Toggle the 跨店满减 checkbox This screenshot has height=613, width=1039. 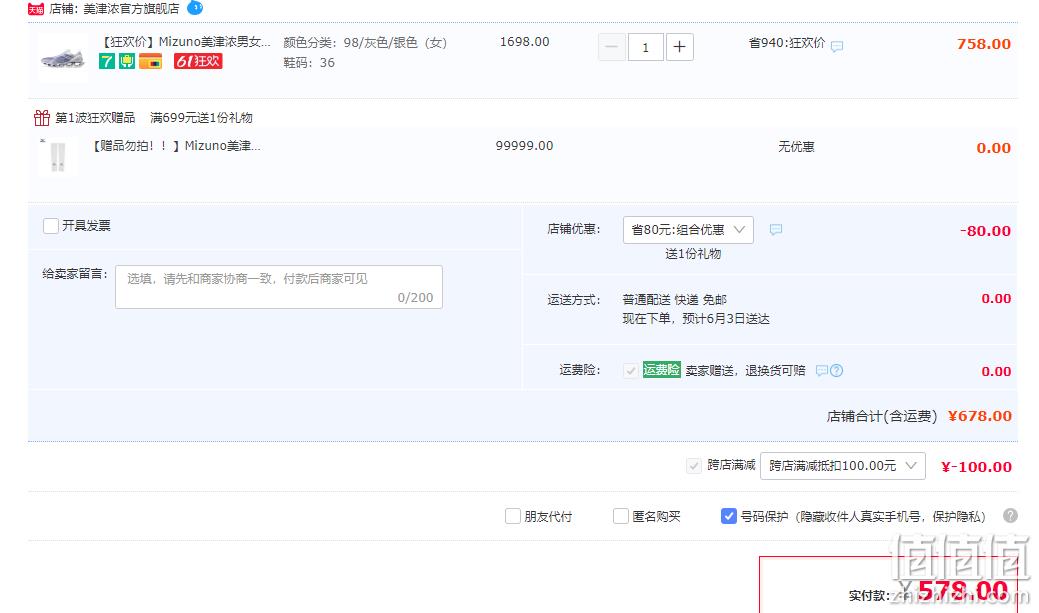click(694, 465)
